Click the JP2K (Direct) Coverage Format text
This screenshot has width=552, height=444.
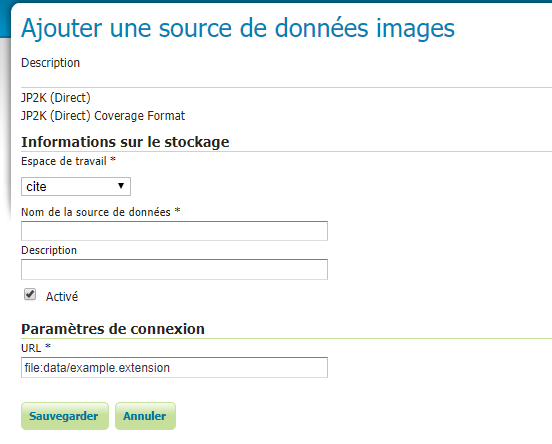point(103,116)
